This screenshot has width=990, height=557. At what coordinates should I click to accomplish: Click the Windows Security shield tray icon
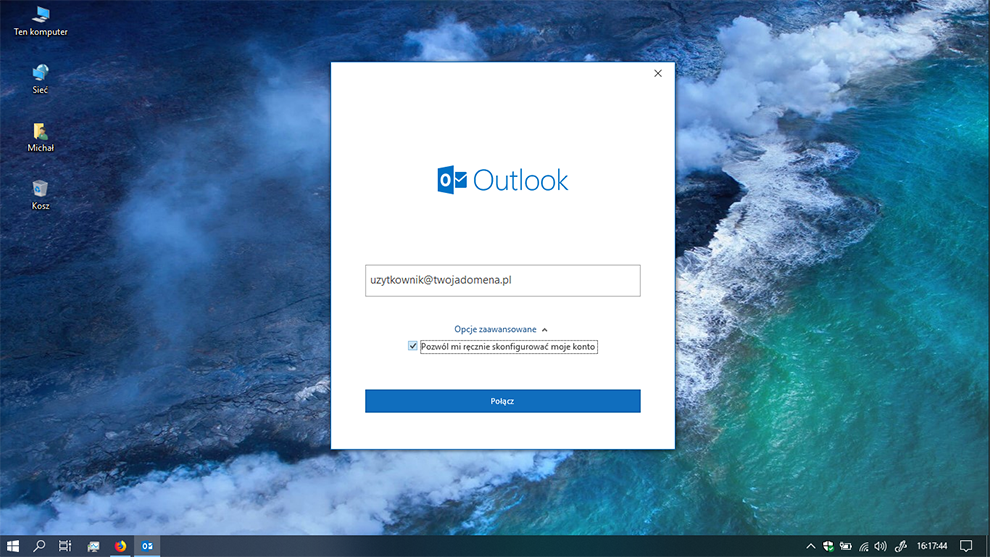(x=828, y=546)
